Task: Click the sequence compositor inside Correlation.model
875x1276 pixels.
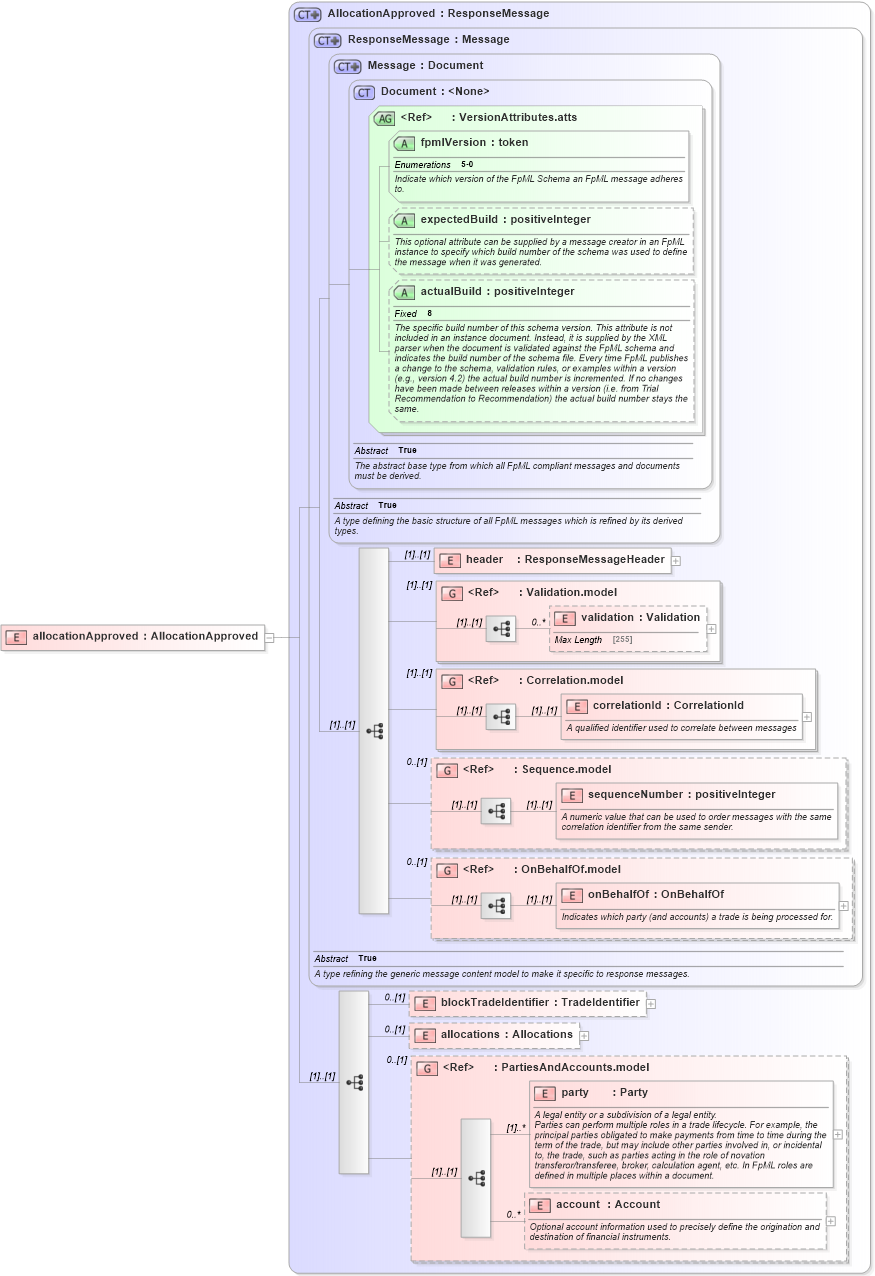Action: click(501, 717)
